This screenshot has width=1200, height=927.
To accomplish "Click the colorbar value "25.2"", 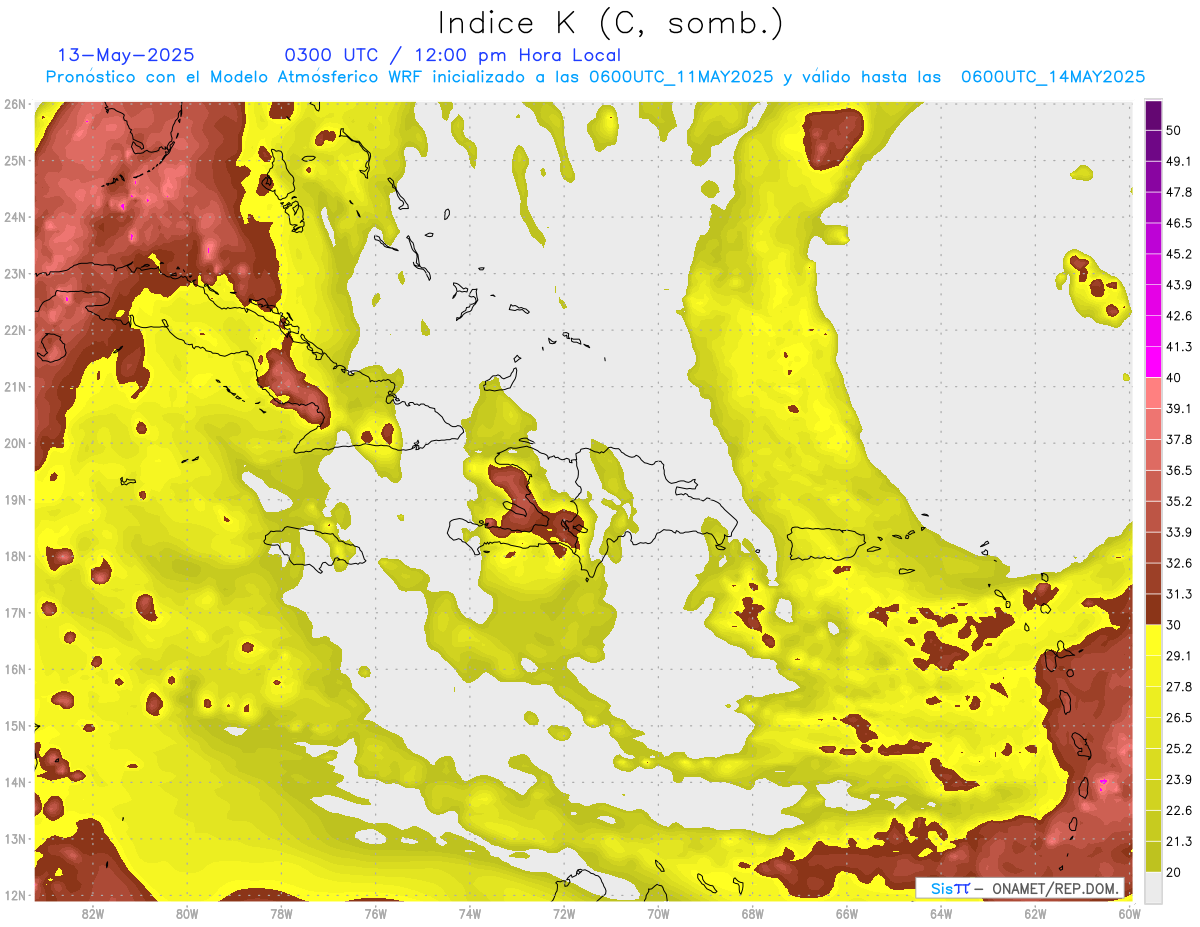I will tap(1179, 748).
